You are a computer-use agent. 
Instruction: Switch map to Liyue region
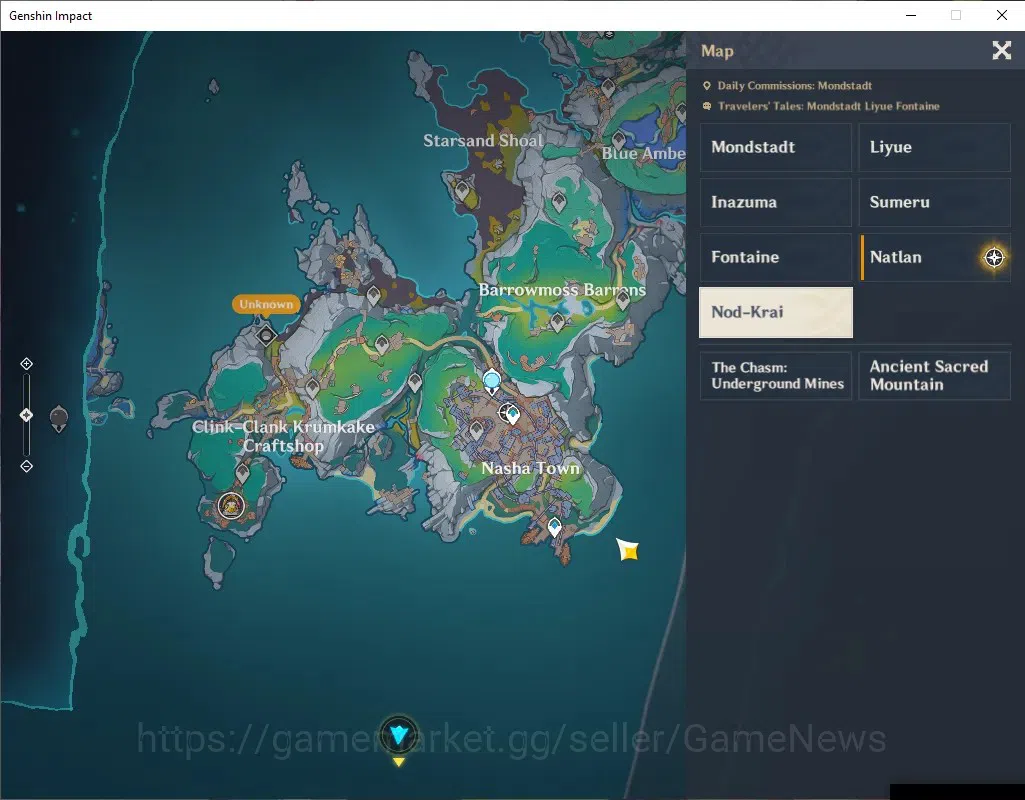934,147
